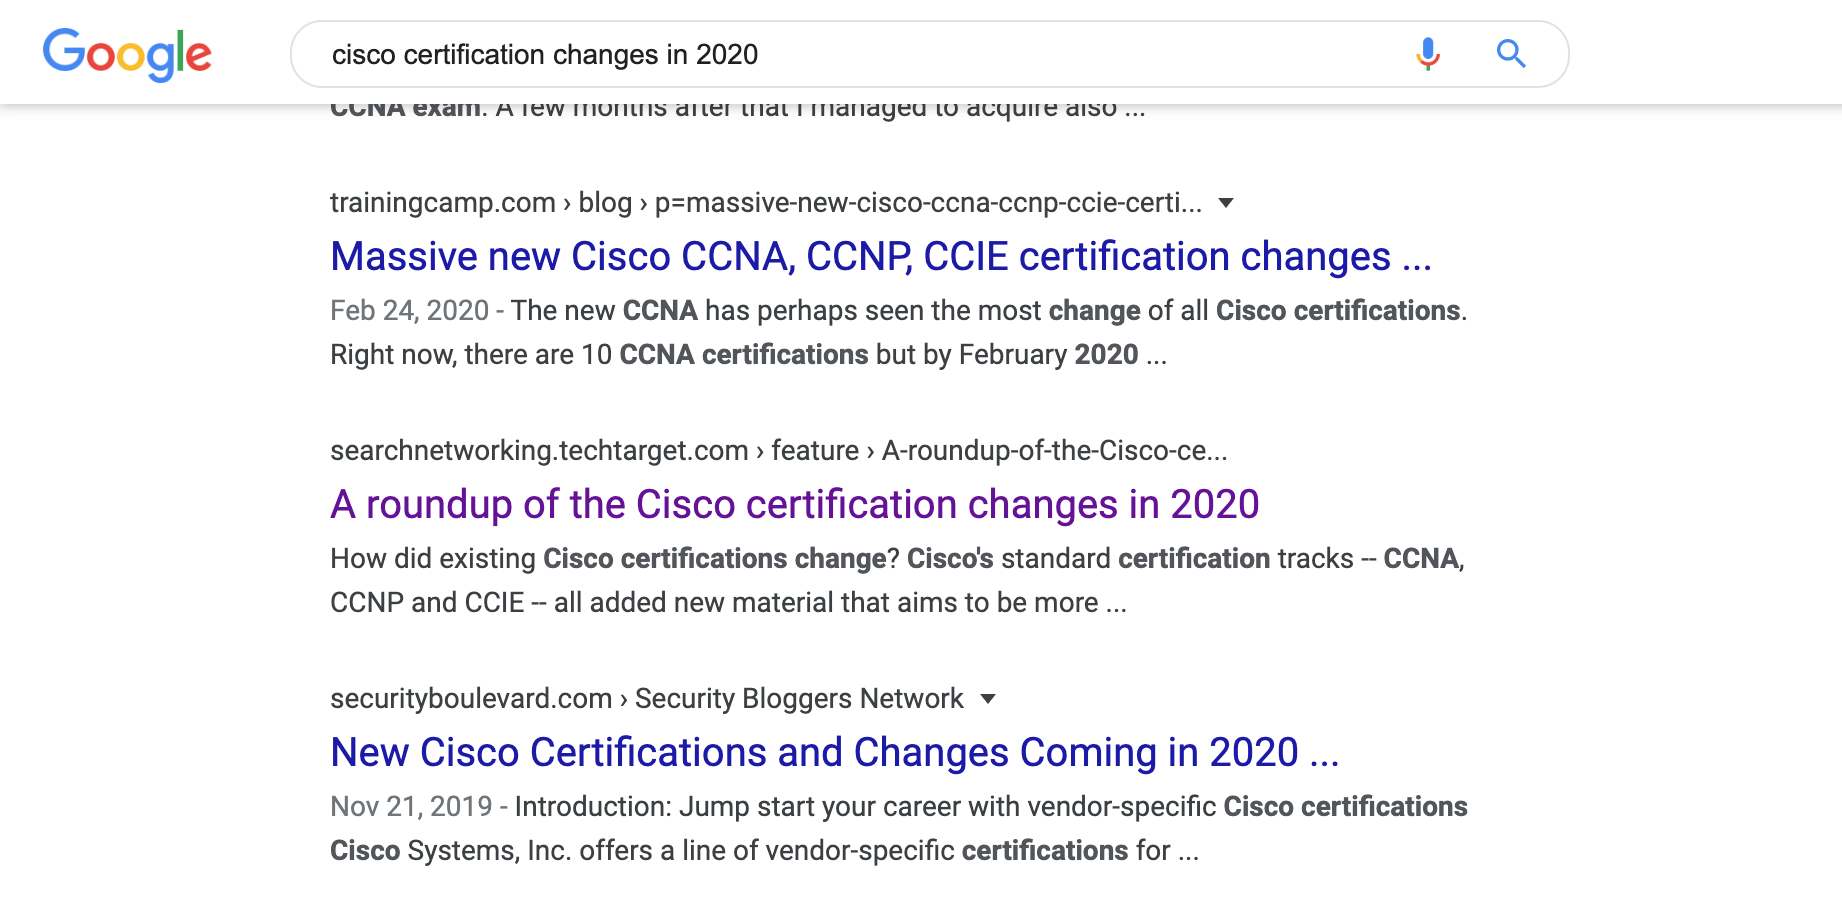Click 'A-roundup-of-the-Cisco-ce...' breadcrumb segment
Viewport: 1842px width, 908px height.
coord(1055,451)
